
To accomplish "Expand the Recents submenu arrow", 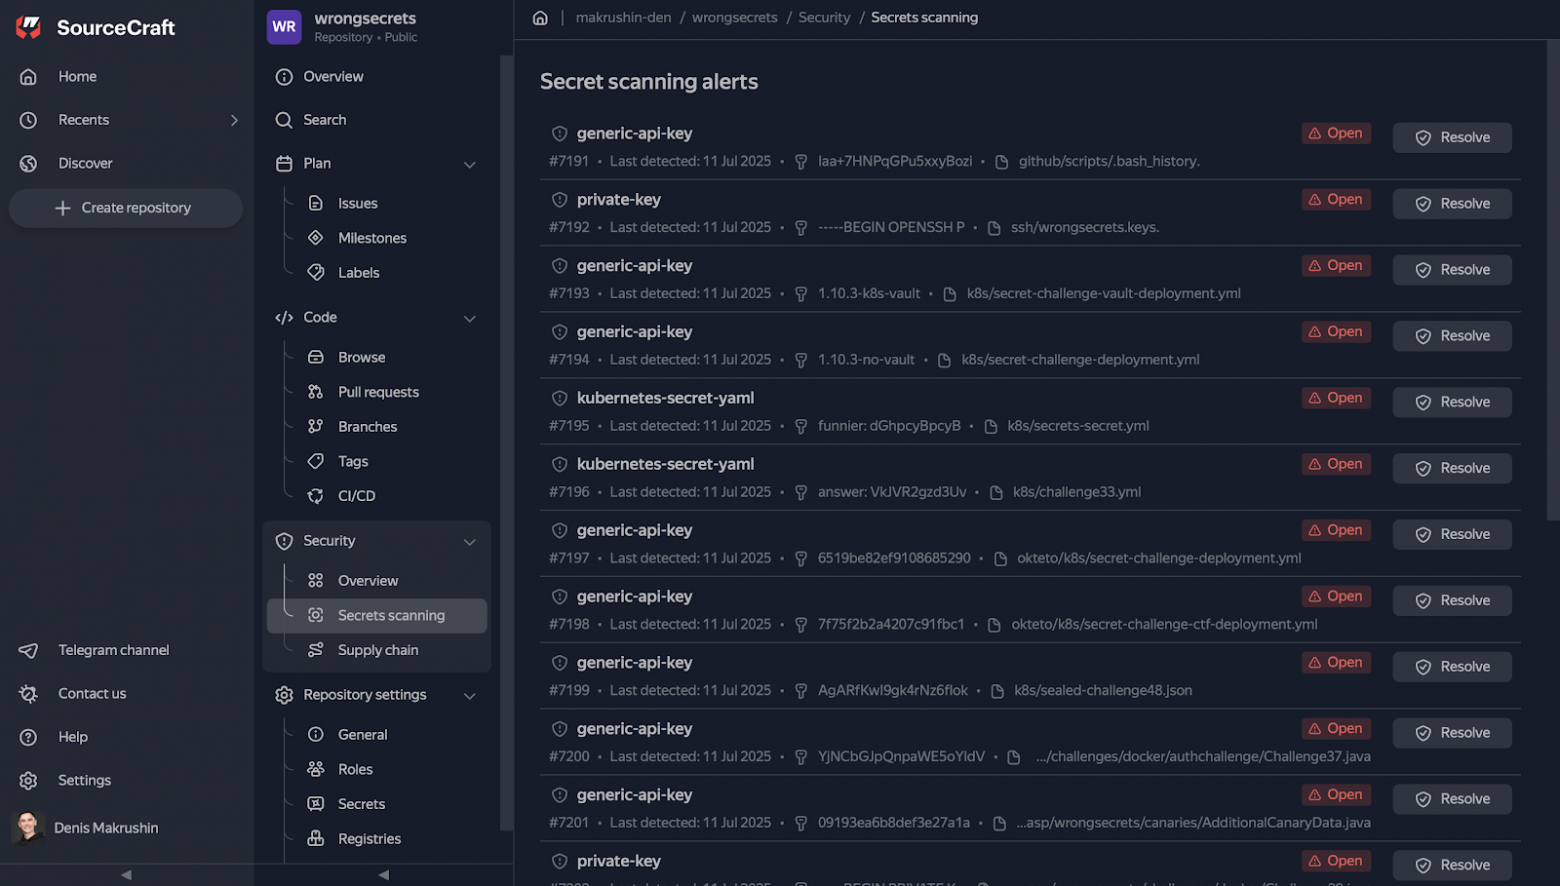I will pyautogui.click(x=234, y=120).
